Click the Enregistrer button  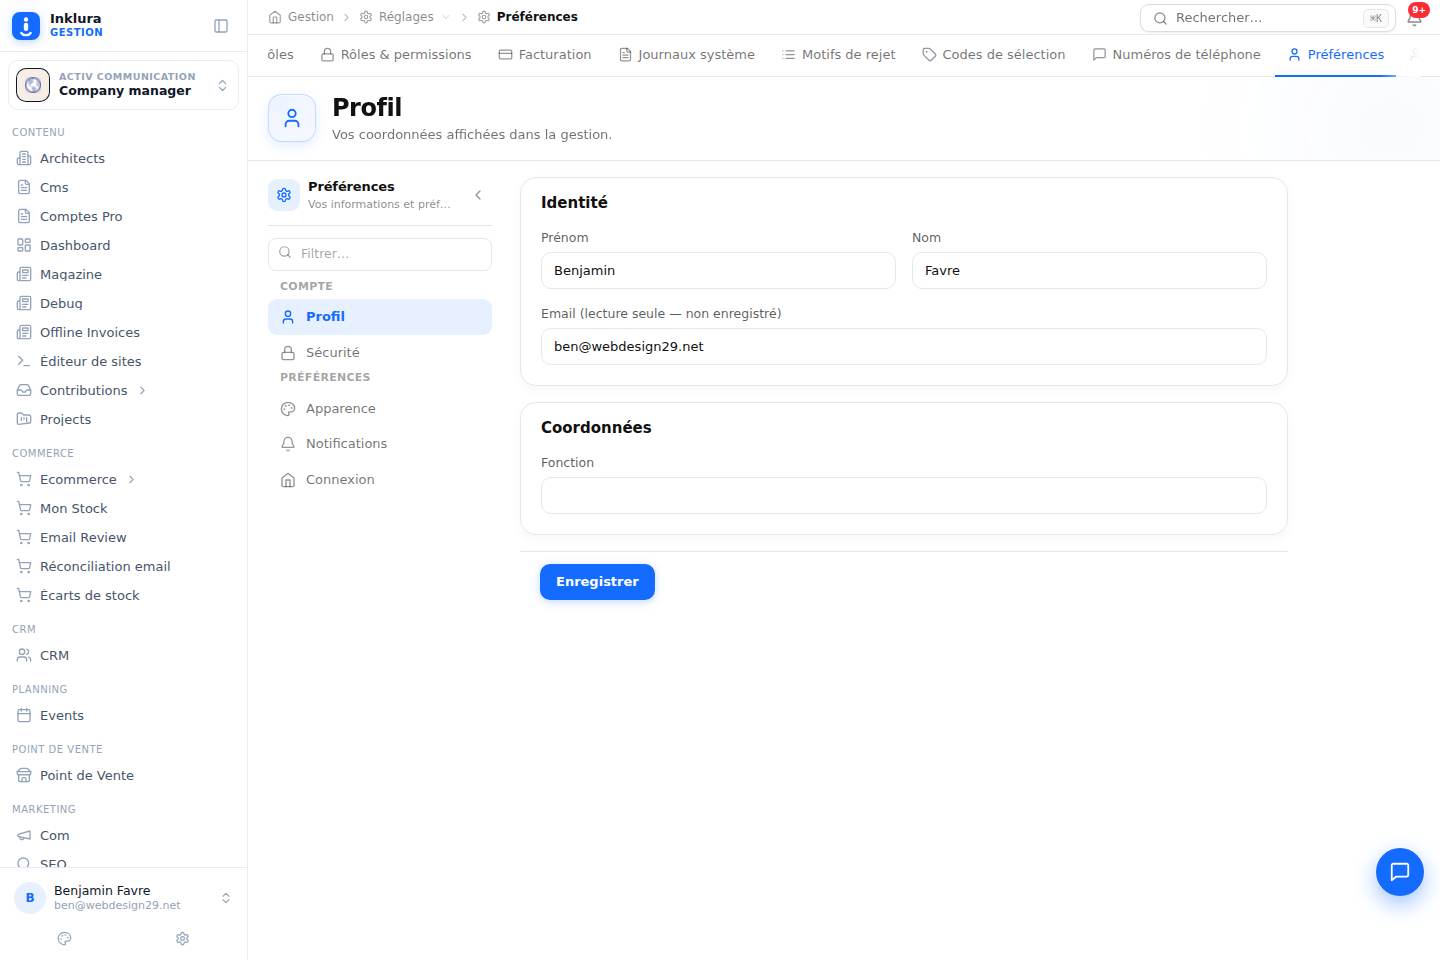coord(597,582)
